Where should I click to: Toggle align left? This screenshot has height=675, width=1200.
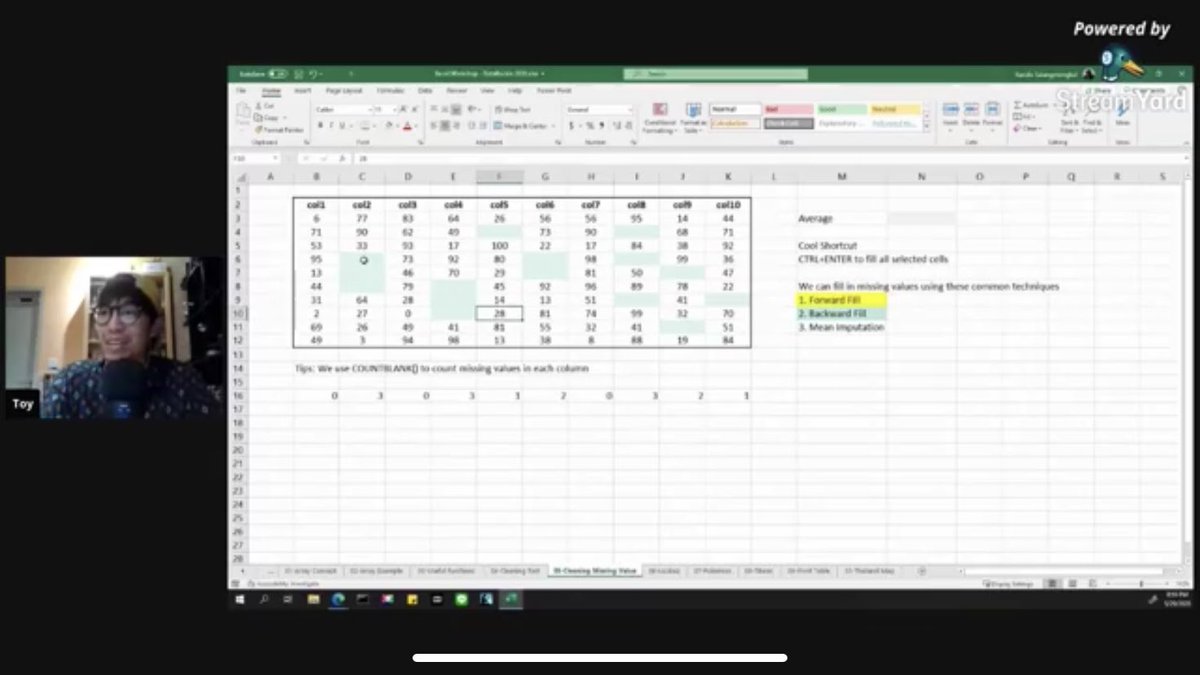[x=434, y=125]
